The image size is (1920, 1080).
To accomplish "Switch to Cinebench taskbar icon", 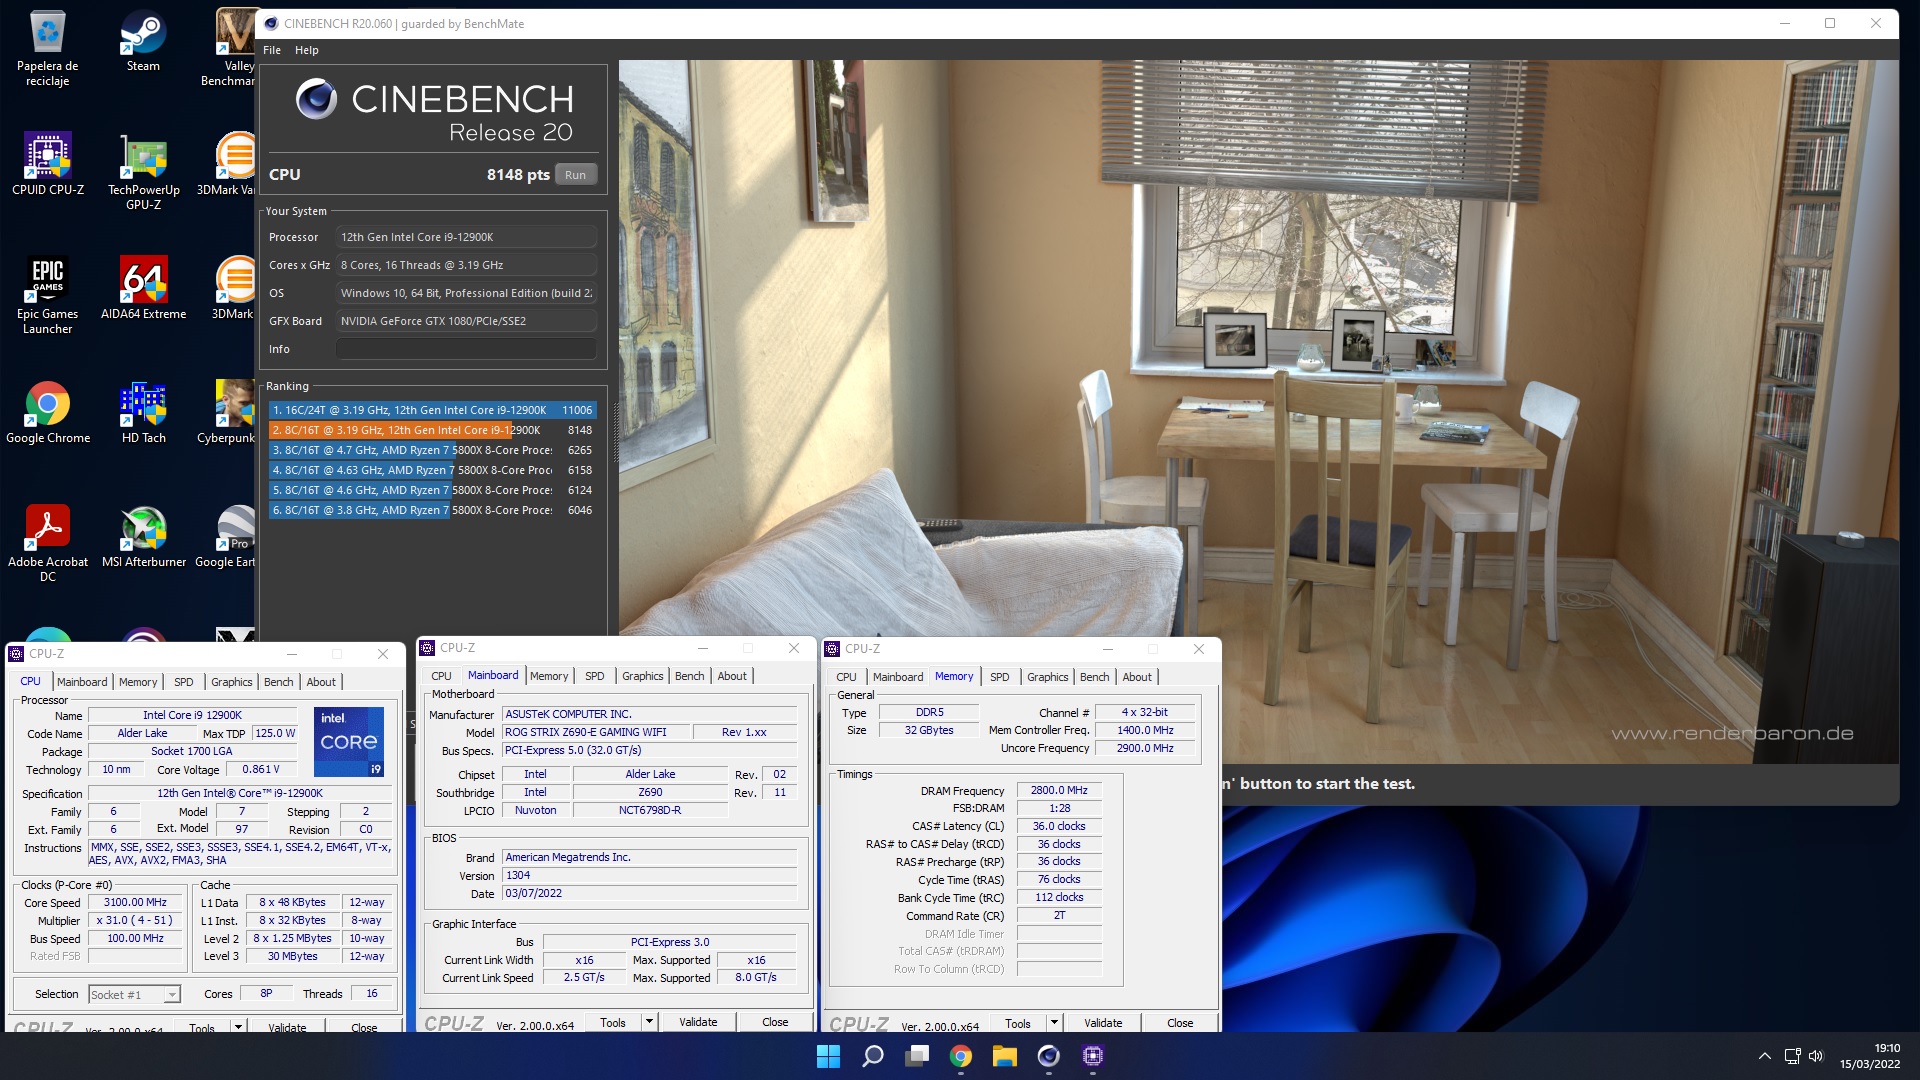I will 1048,1056.
